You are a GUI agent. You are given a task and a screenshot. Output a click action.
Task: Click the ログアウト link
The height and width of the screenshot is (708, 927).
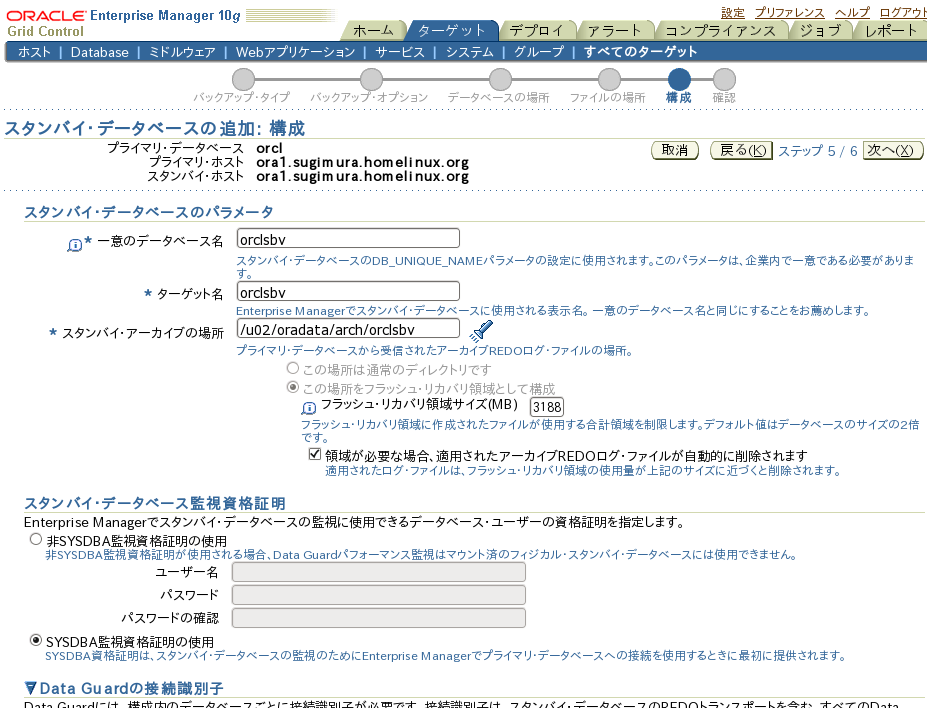[903, 12]
